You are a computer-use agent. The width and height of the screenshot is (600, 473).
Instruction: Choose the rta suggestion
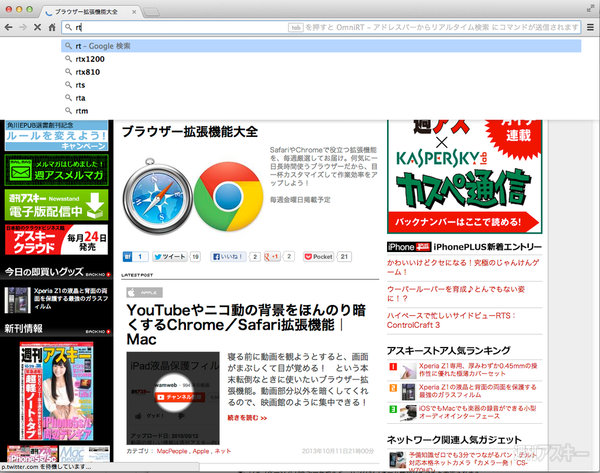point(321,98)
